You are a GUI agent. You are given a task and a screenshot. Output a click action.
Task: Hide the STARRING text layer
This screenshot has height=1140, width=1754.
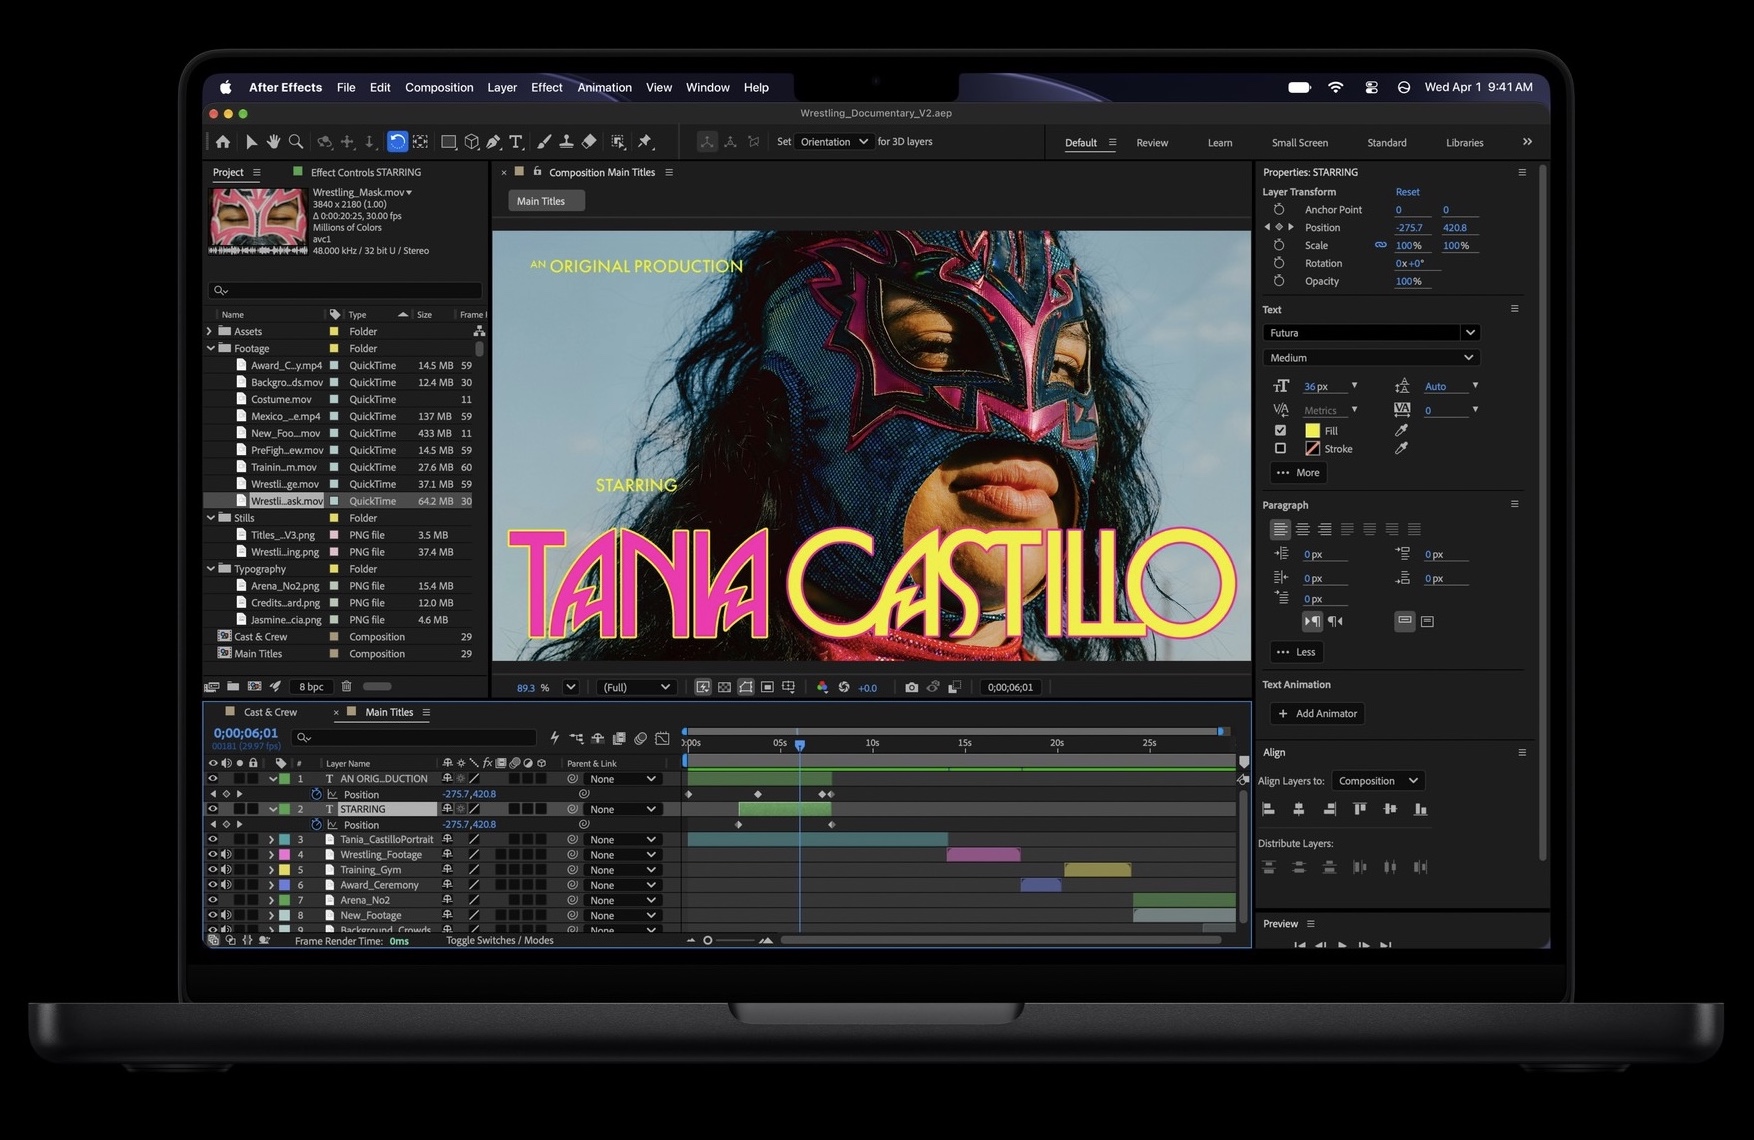click(212, 809)
